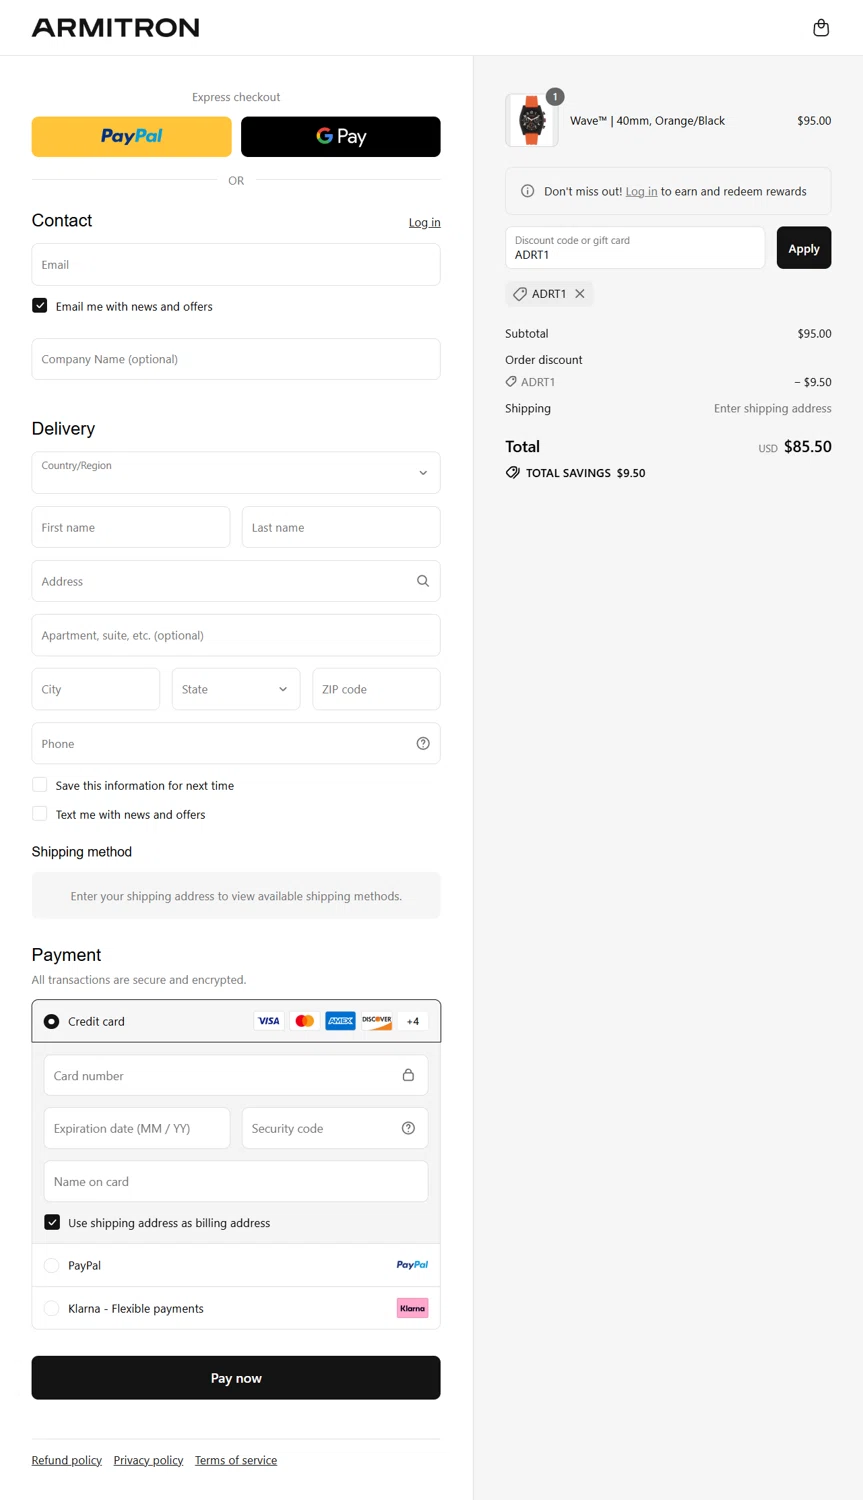Toggle Use shipping address as billing address
The image size is (863, 1500).
tap(52, 1222)
